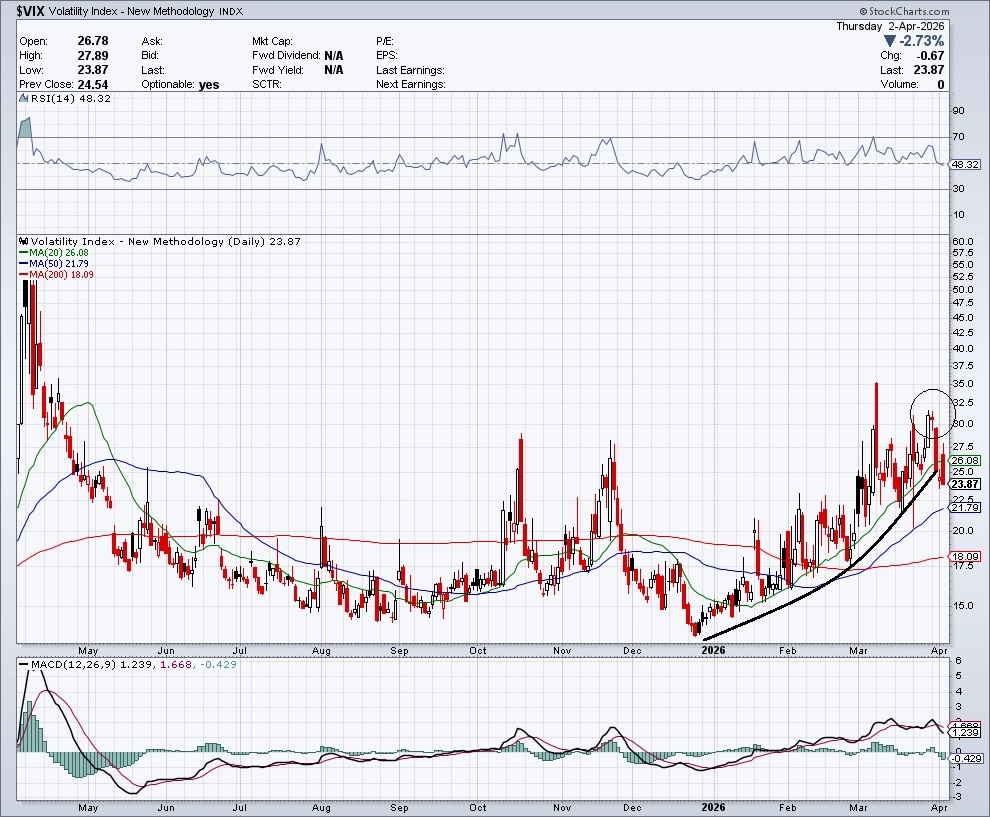The image size is (990, 817).
Task: Click the candlestick icon beside Volatility Index legend
Action: click(x=24, y=242)
